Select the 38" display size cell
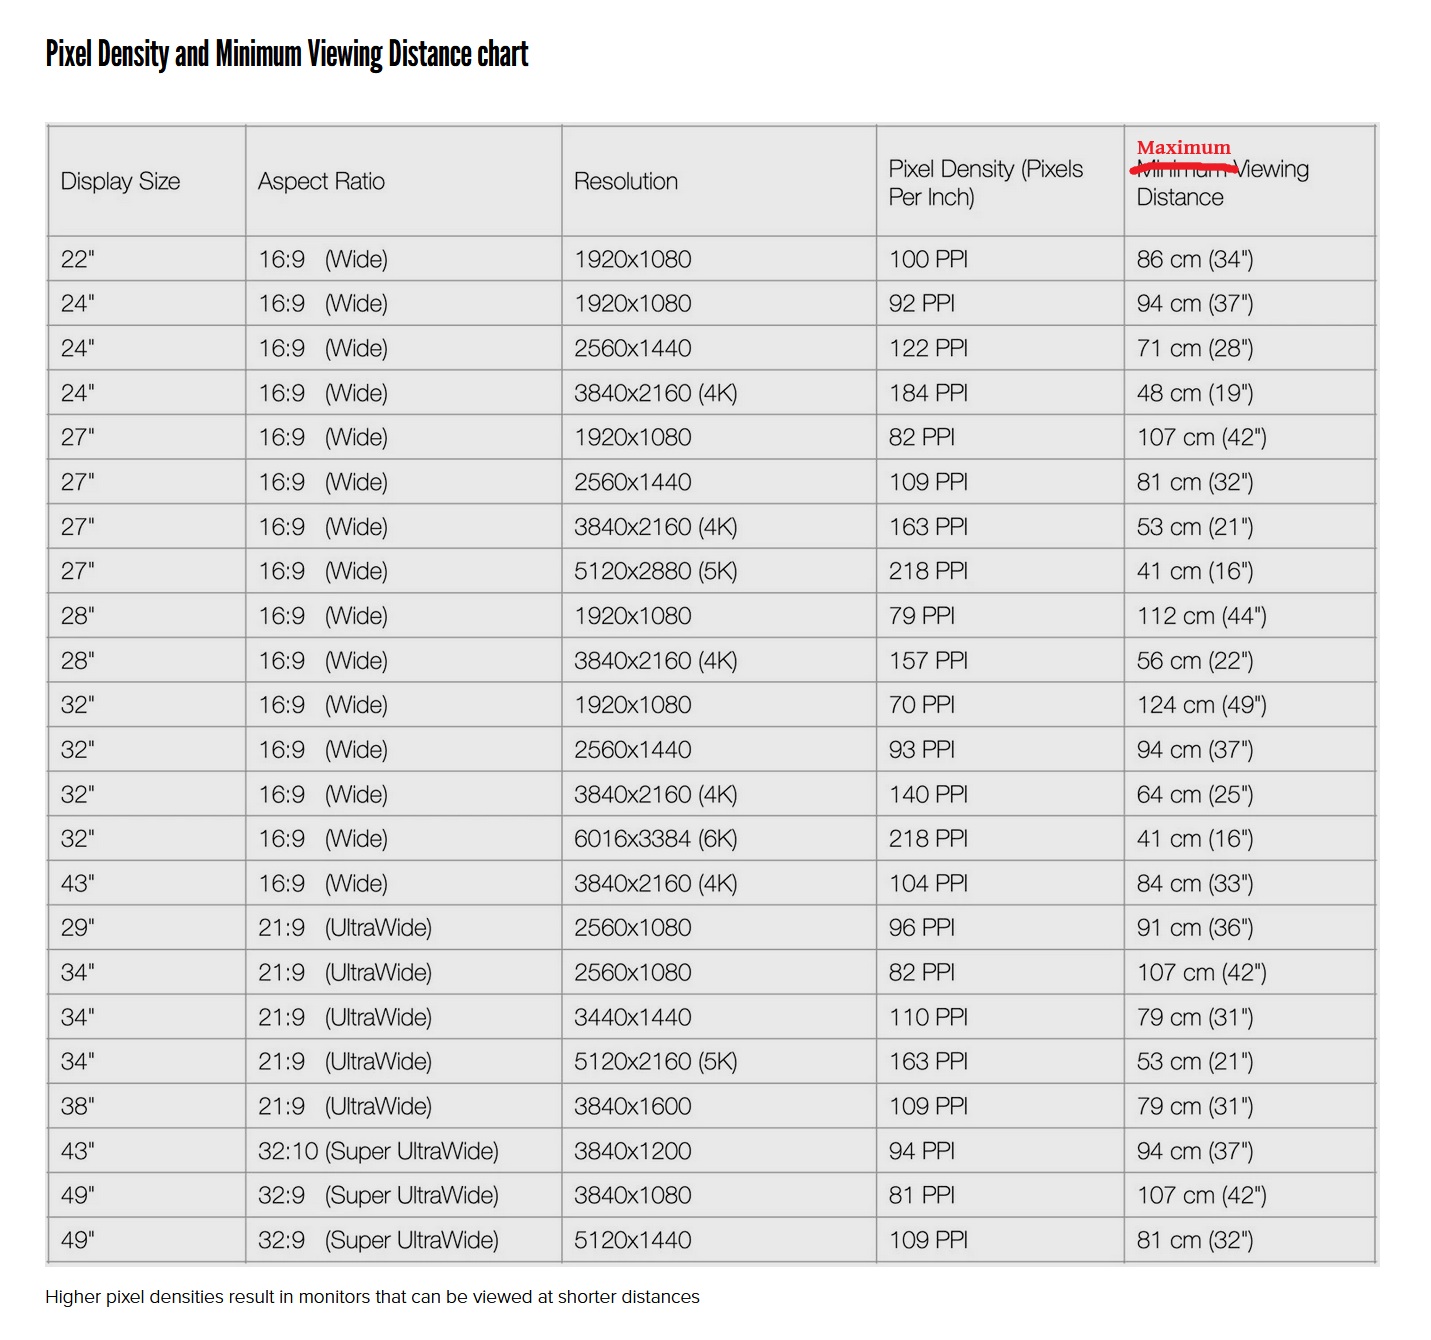The image size is (1431, 1340). (x=147, y=1106)
